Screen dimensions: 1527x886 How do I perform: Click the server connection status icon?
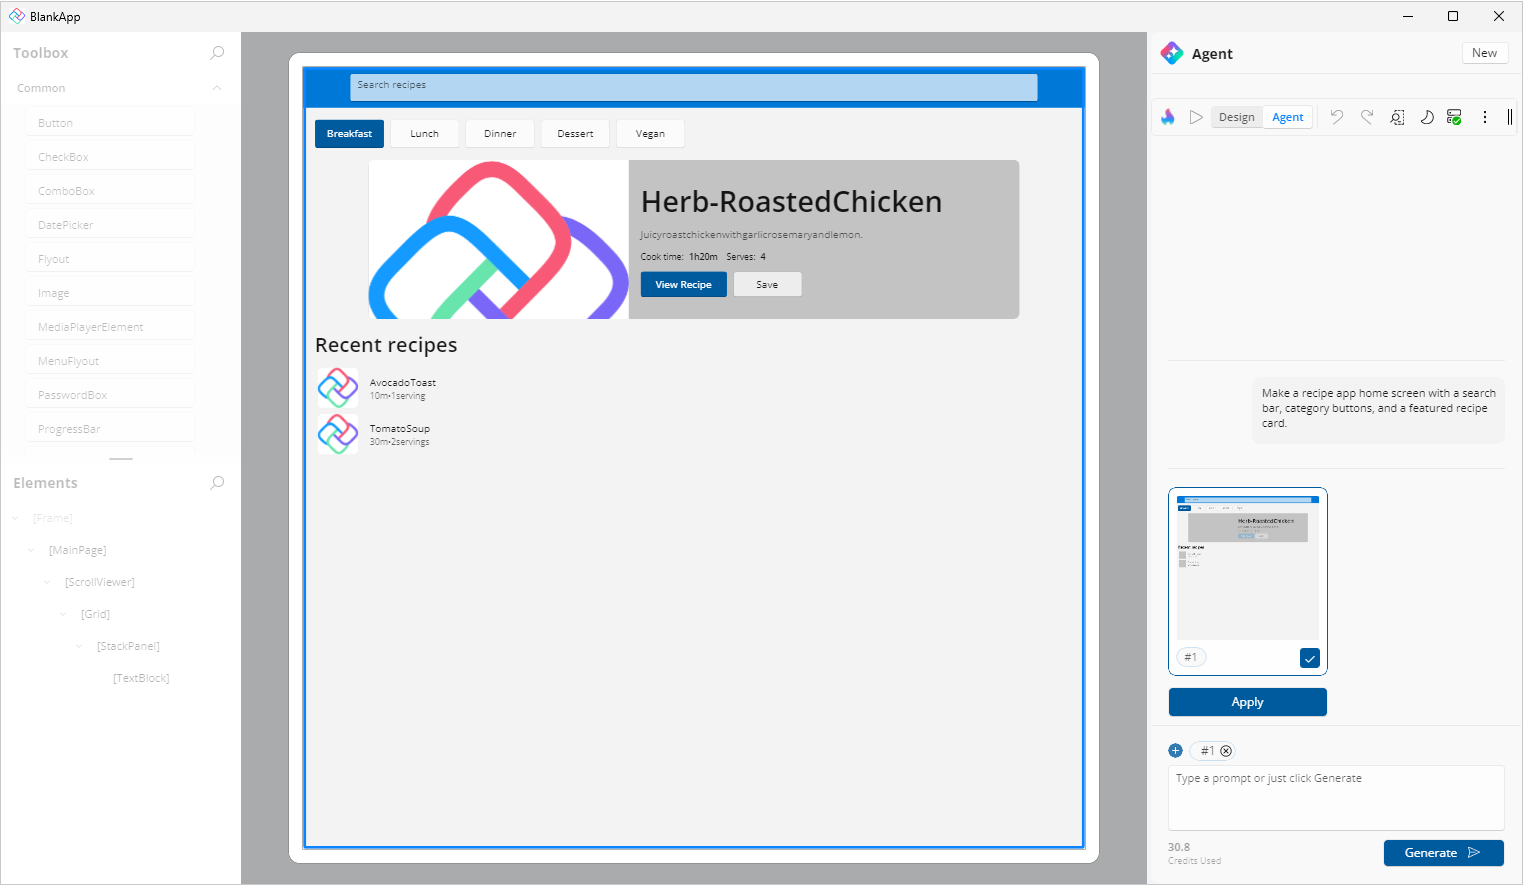[x=1454, y=117]
